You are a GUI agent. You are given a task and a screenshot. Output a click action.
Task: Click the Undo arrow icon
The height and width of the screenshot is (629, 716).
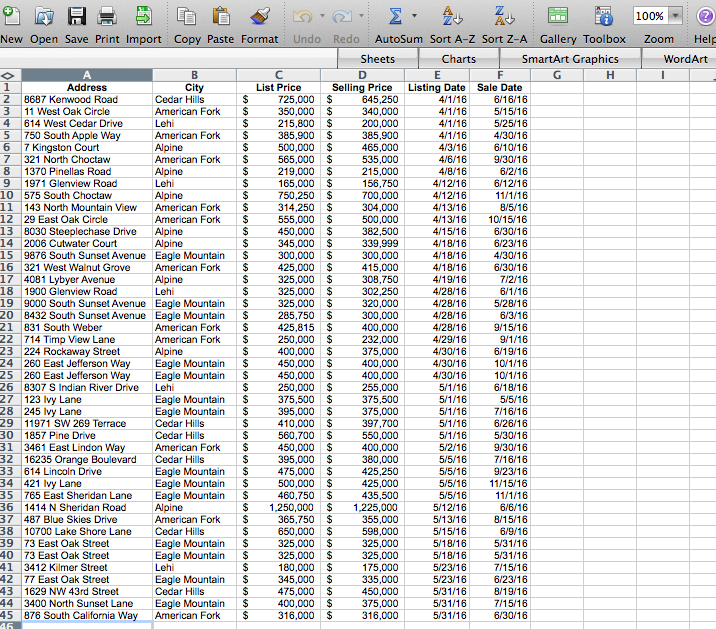click(x=302, y=16)
